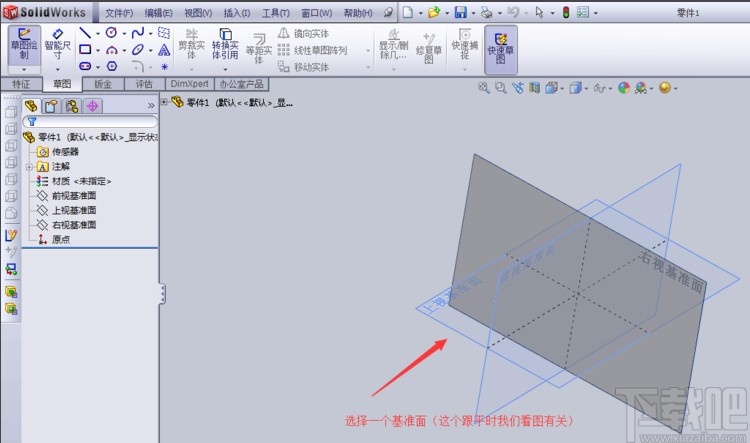Open the View Orientation dropdown arrow
The image size is (750, 443).
tap(562, 89)
